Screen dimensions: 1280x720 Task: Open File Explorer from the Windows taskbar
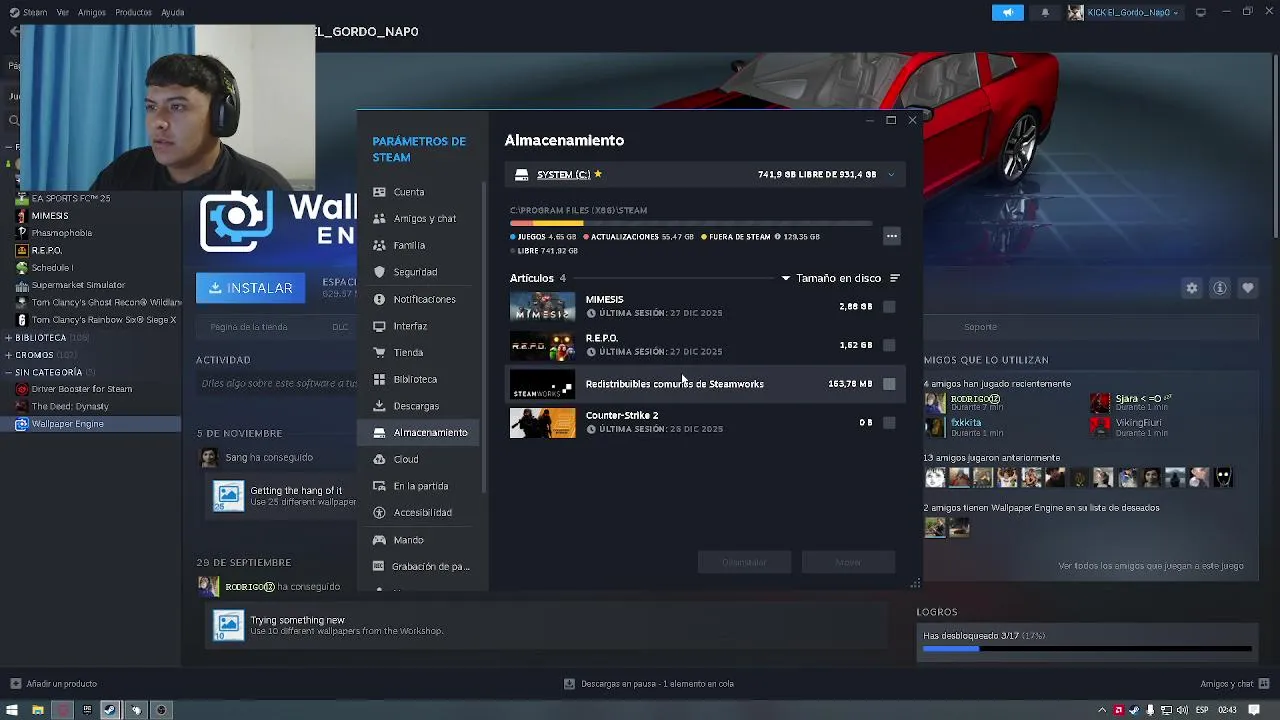click(37, 710)
